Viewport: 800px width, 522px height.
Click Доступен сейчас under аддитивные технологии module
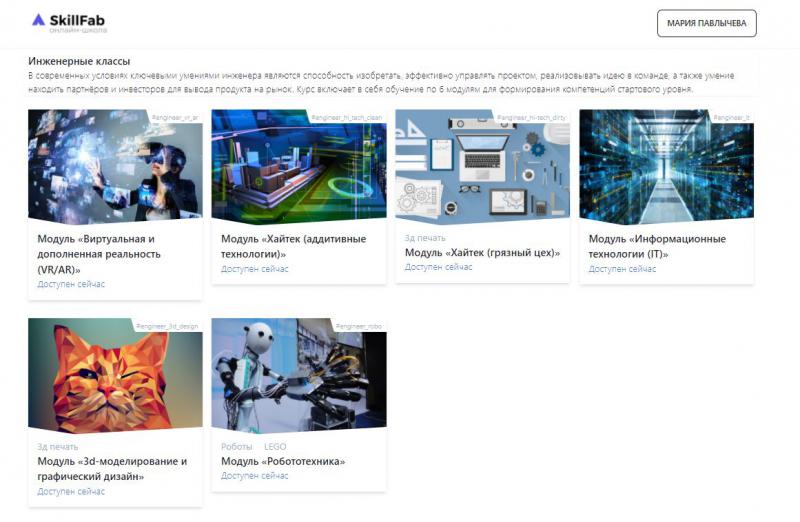[255, 269]
